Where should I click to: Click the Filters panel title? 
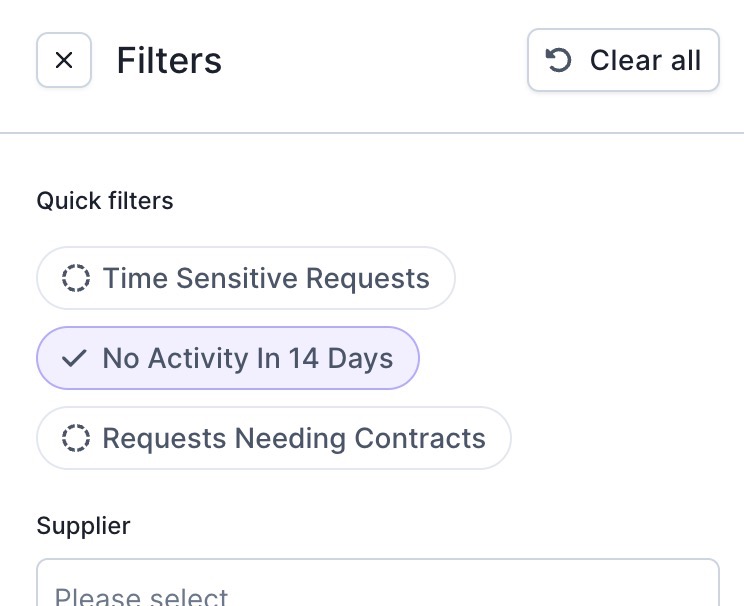coord(169,60)
